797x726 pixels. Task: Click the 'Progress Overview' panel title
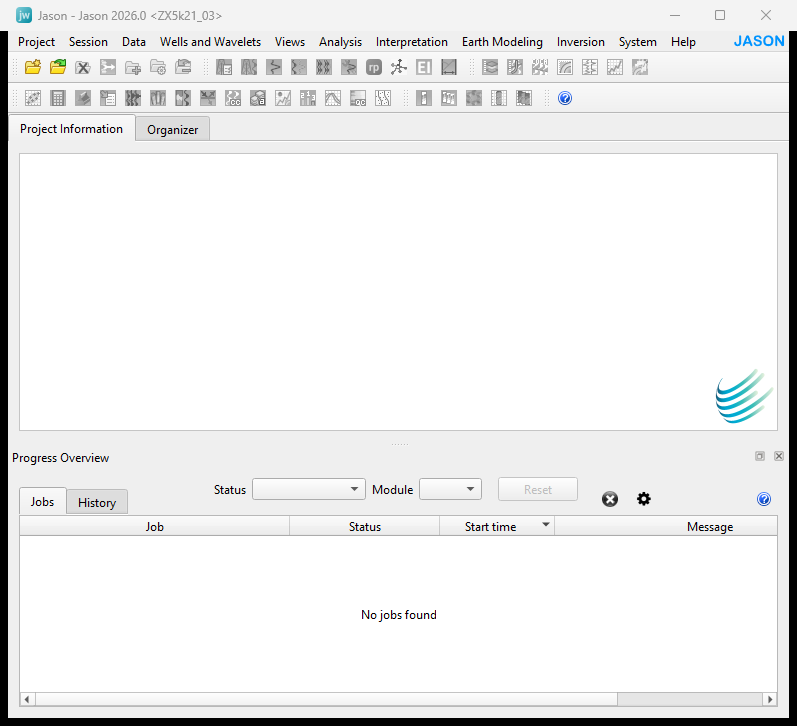pyautogui.click(x=60, y=458)
